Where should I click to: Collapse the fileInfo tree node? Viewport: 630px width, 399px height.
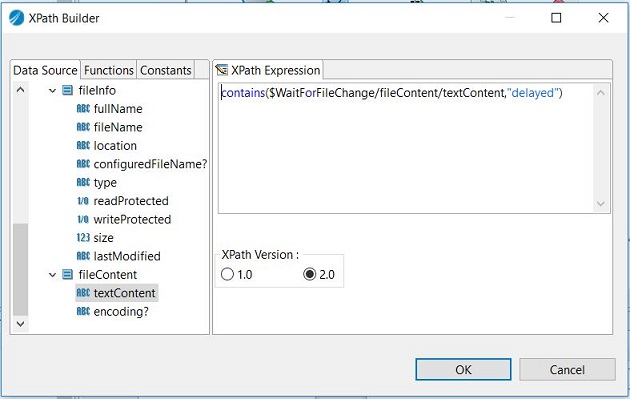pyautogui.click(x=52, y=91)
